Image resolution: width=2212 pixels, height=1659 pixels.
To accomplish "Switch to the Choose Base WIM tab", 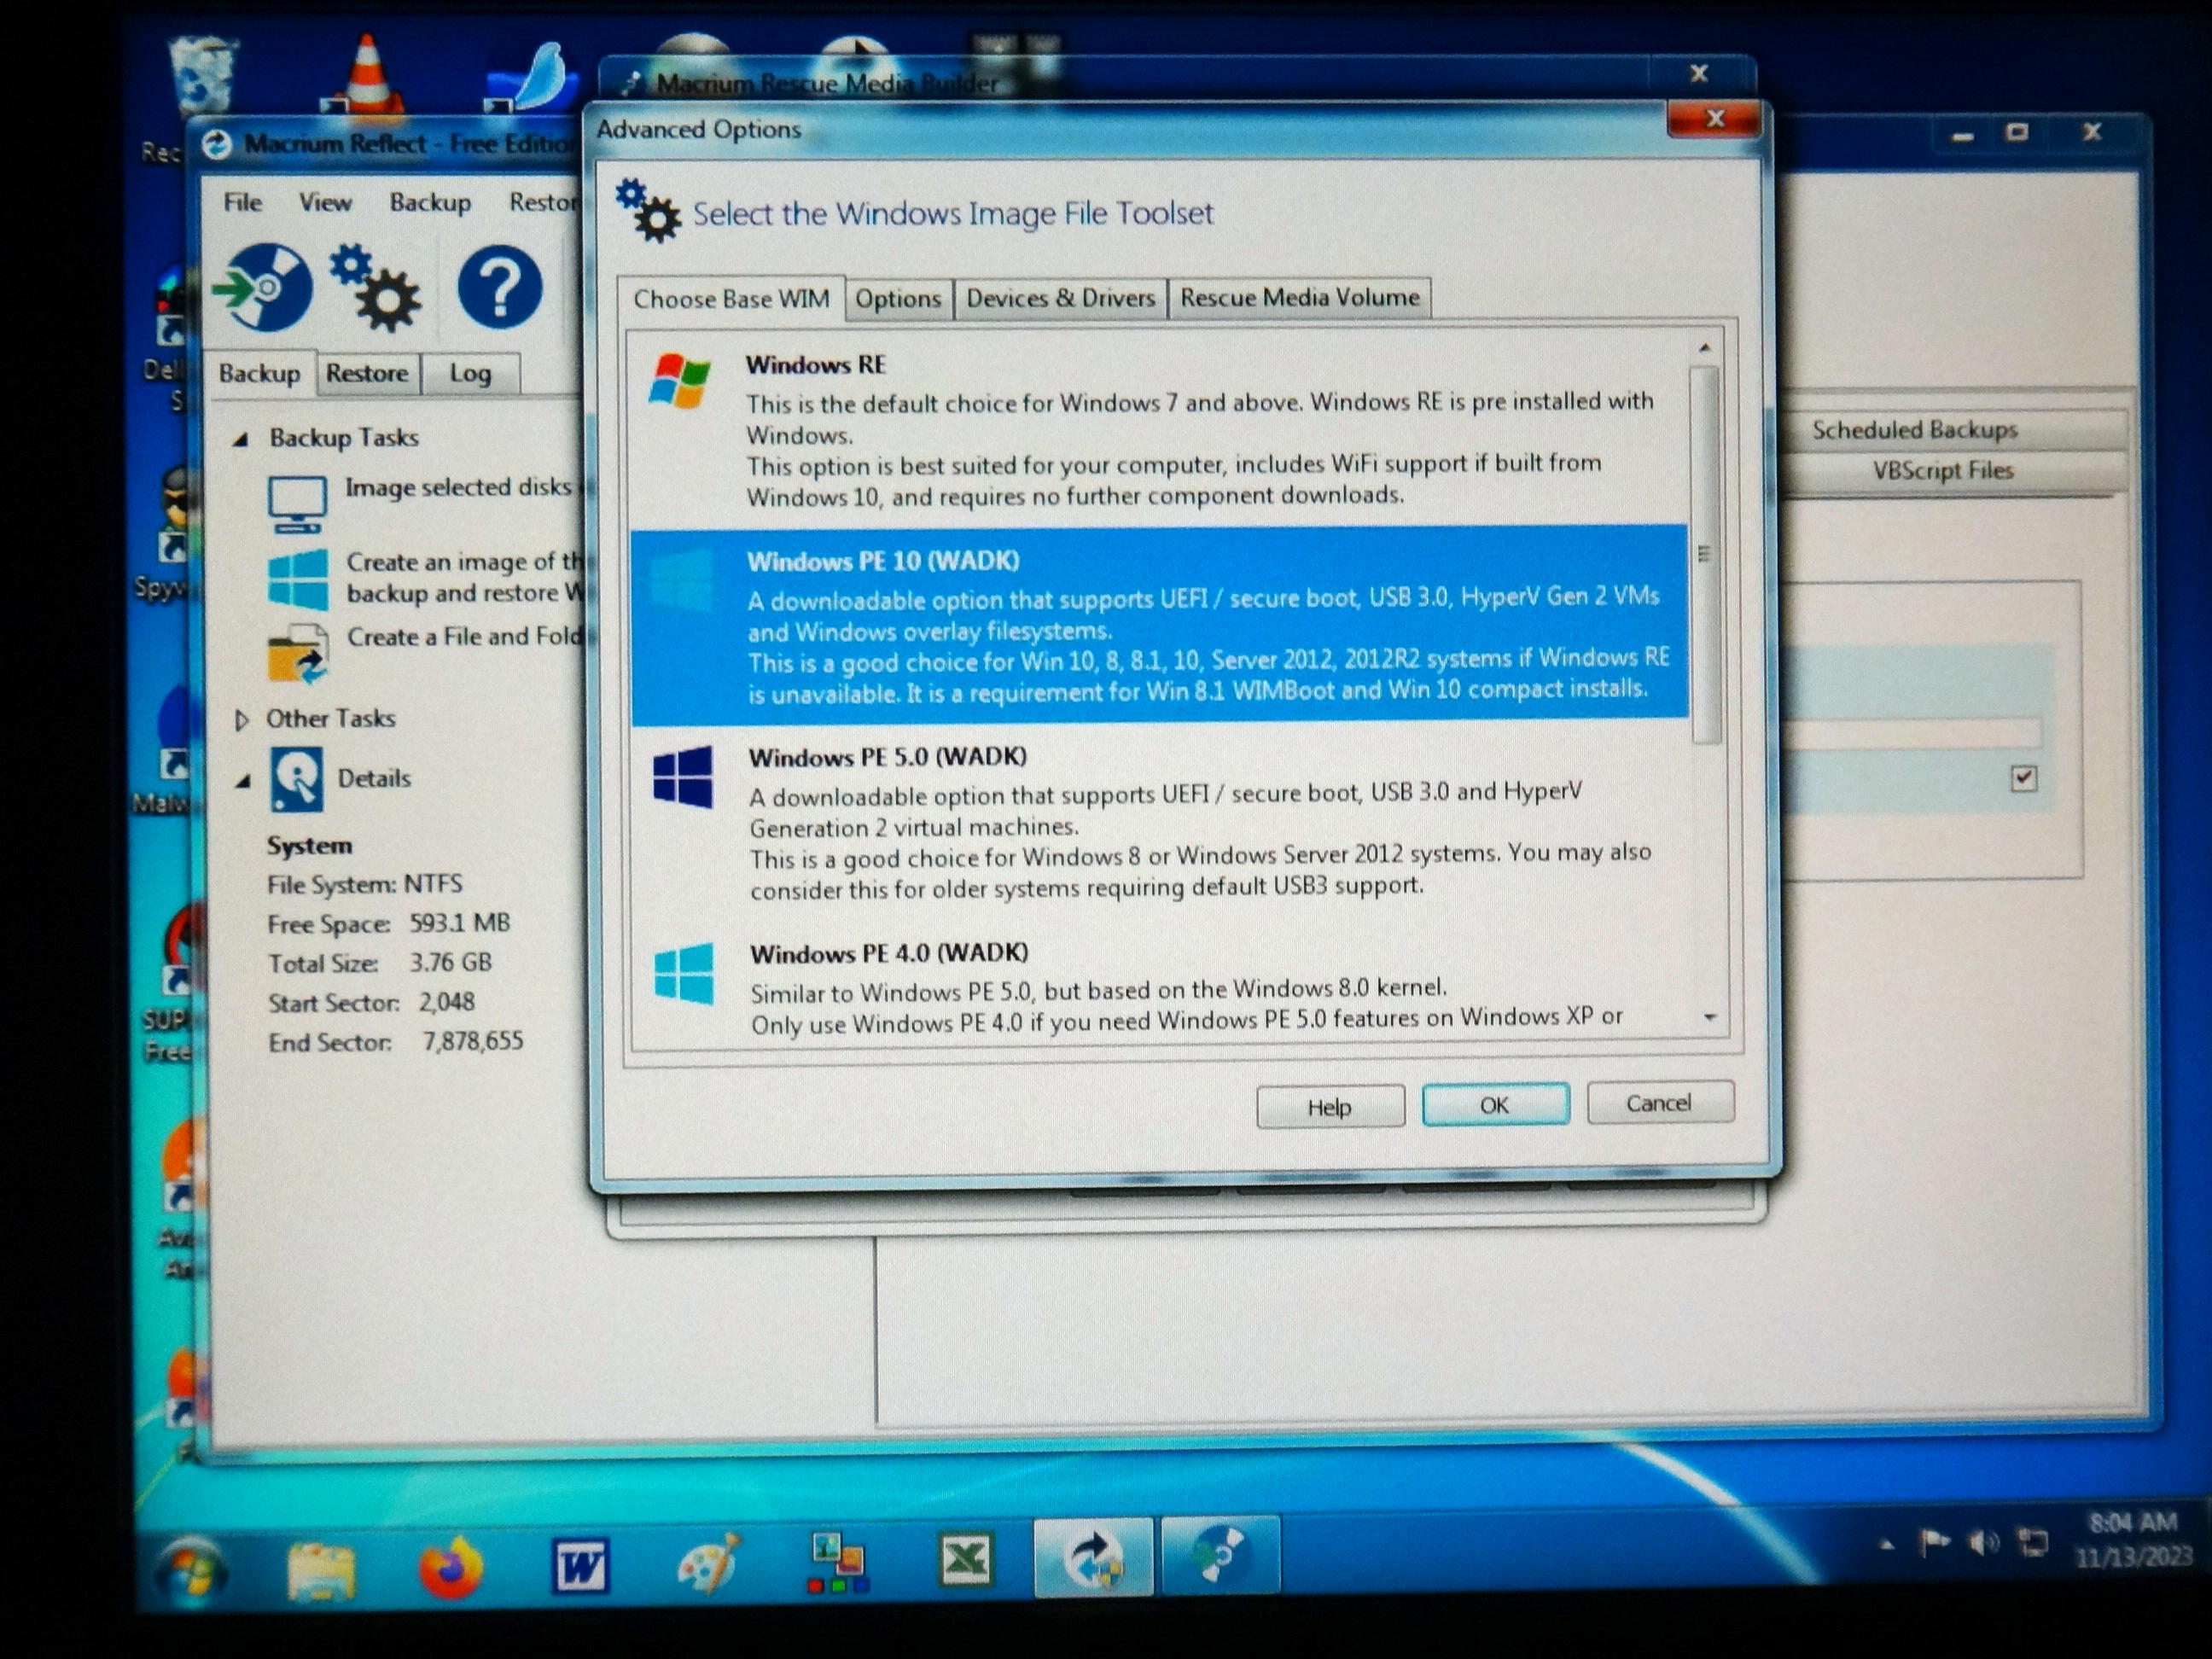I will [x=731, y=299].
